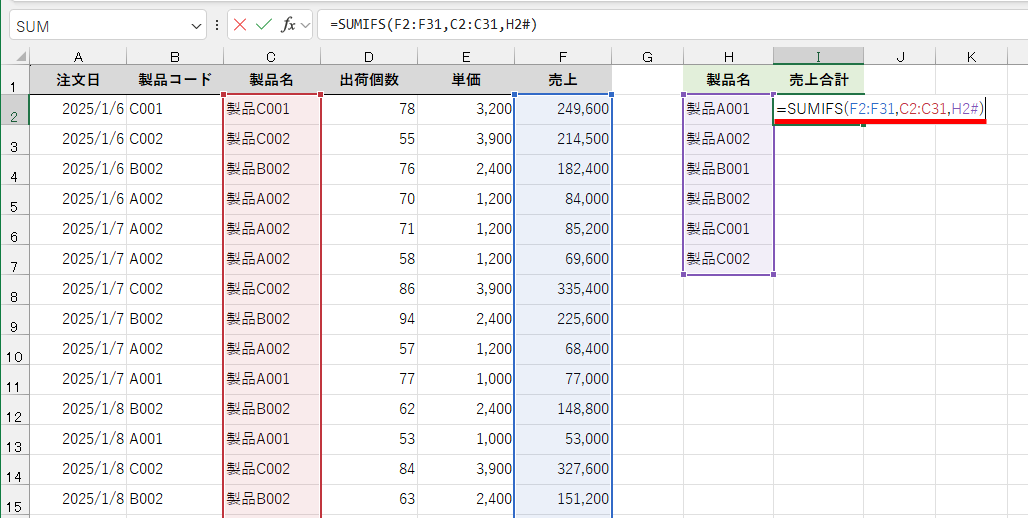Select cell H5 with 製品B002
This screenshot has width=1028, height=518.
click(728, 199)
